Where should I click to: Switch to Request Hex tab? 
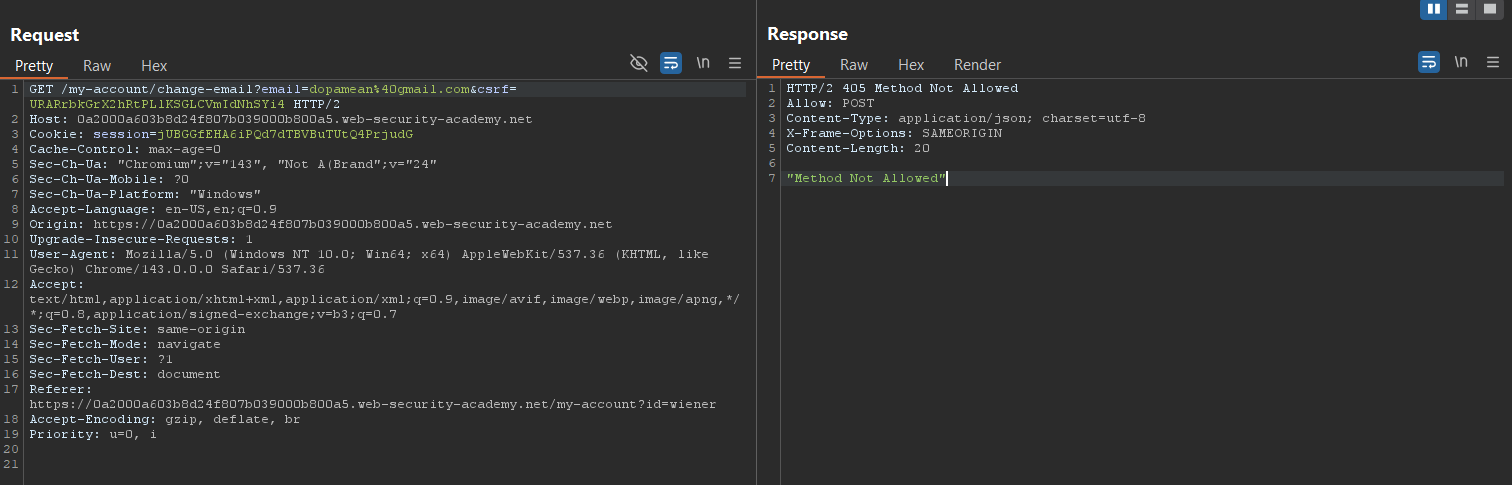tap(154, 65)
